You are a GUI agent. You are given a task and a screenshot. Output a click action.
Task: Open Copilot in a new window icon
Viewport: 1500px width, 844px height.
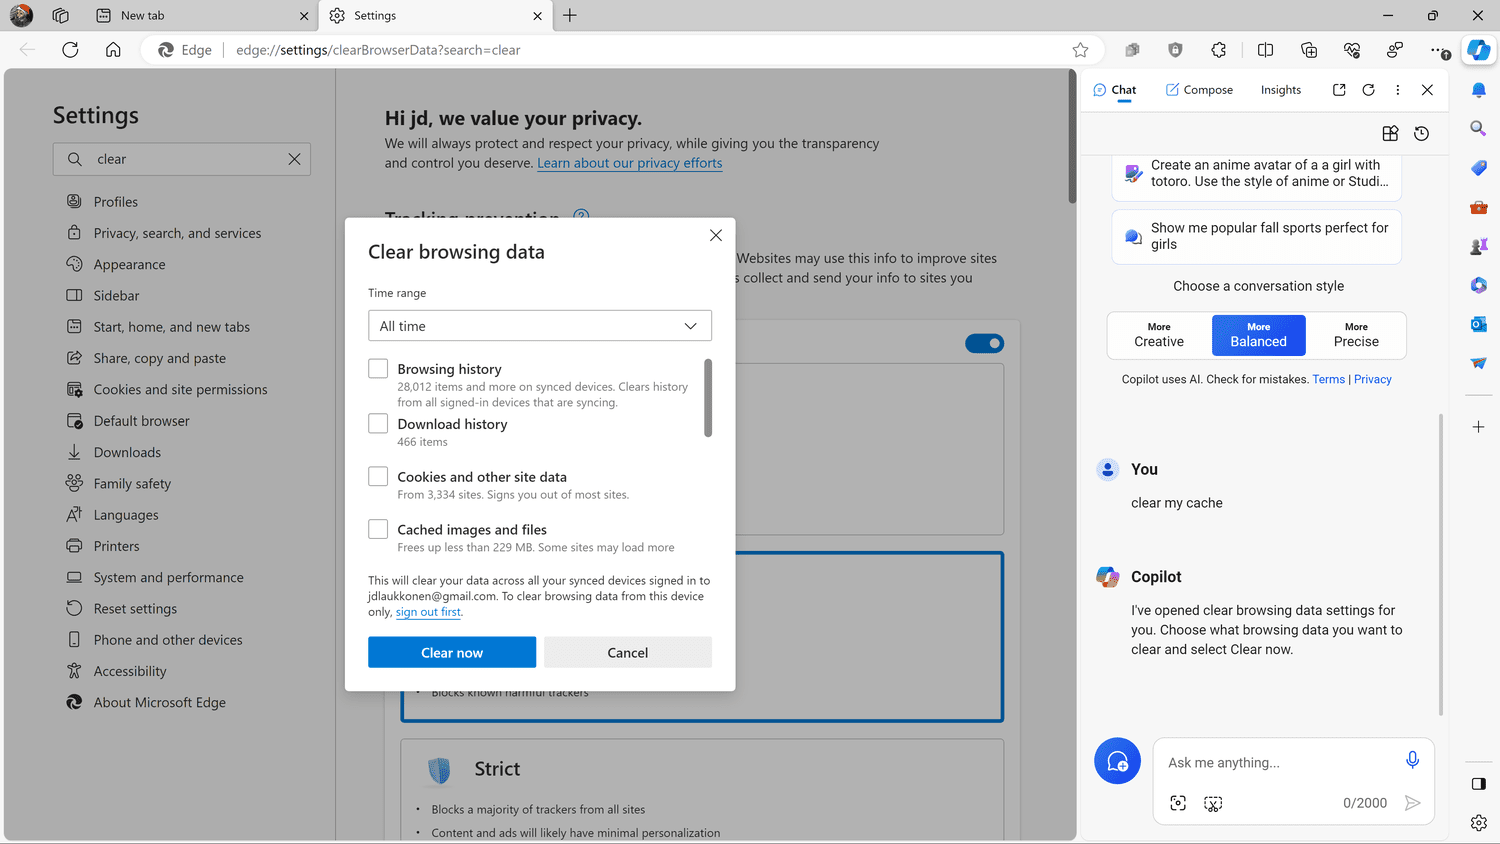pos(1339,90)
